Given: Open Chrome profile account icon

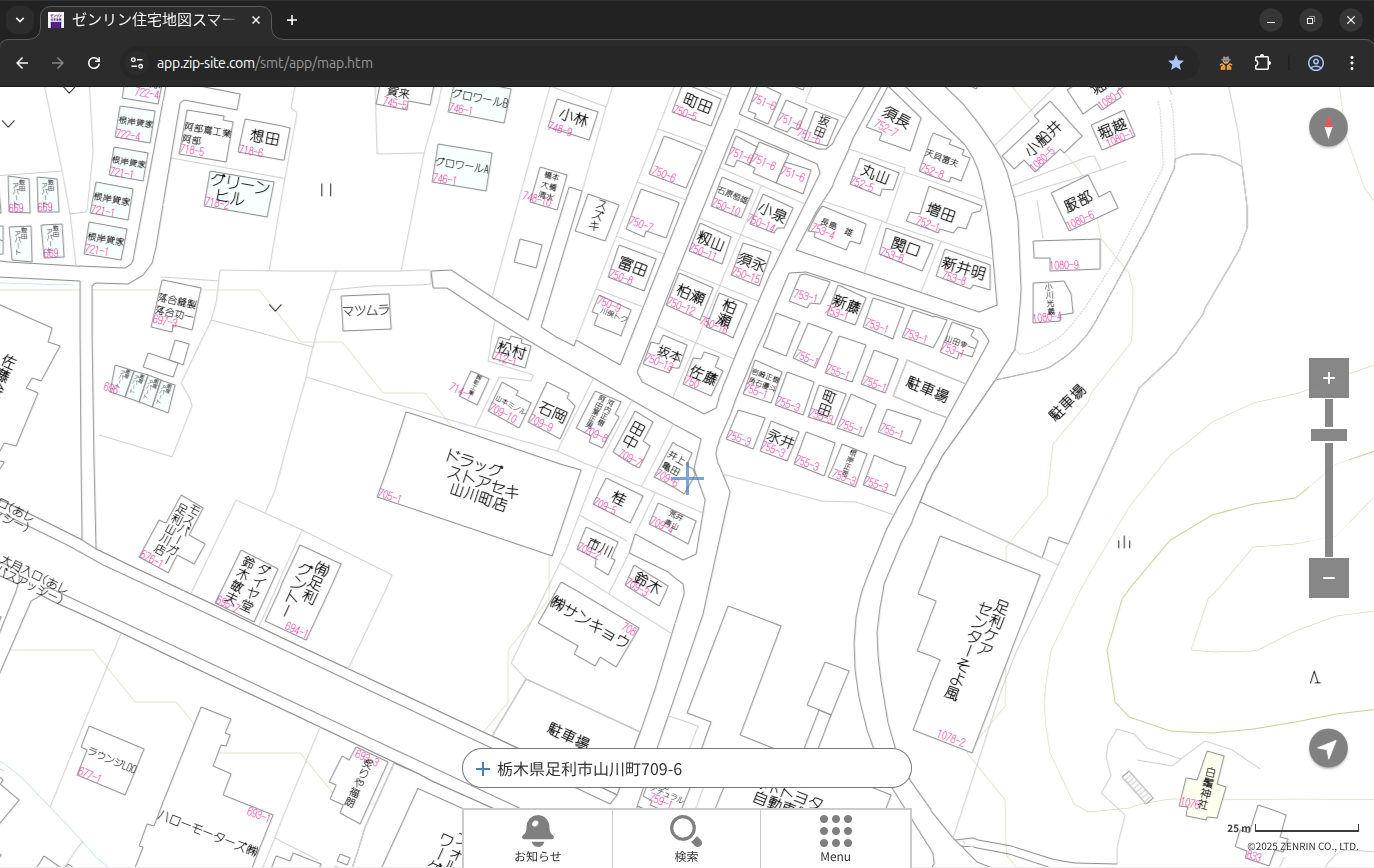Looking at the screenshot, I should click(1316, 63).
